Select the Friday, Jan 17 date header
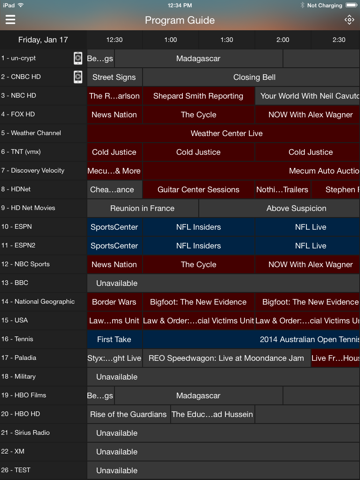Screen dimensions: 360x480 tap(43, 40)
